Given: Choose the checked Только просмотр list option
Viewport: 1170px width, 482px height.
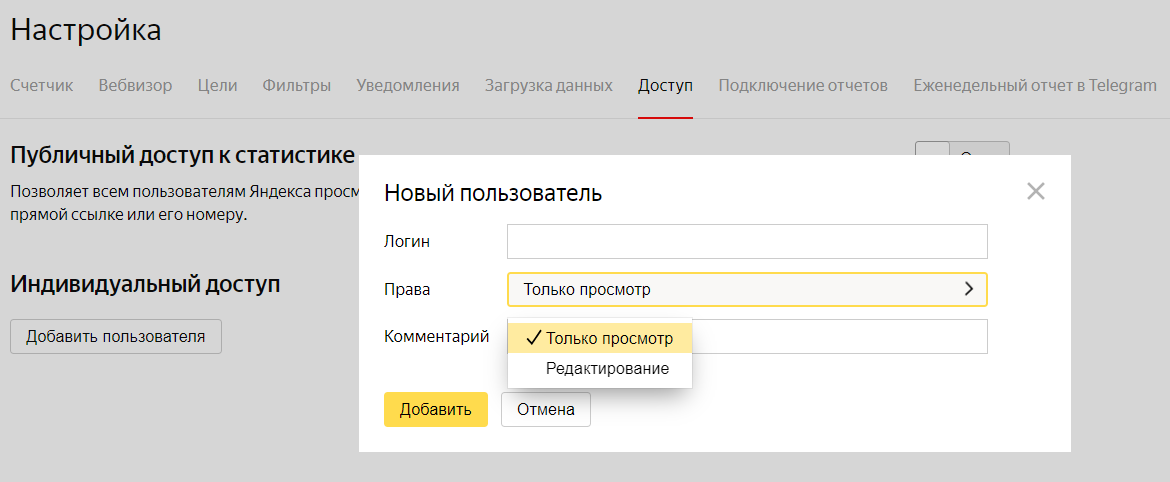Looking at the screenshot, I should (600, 339).
